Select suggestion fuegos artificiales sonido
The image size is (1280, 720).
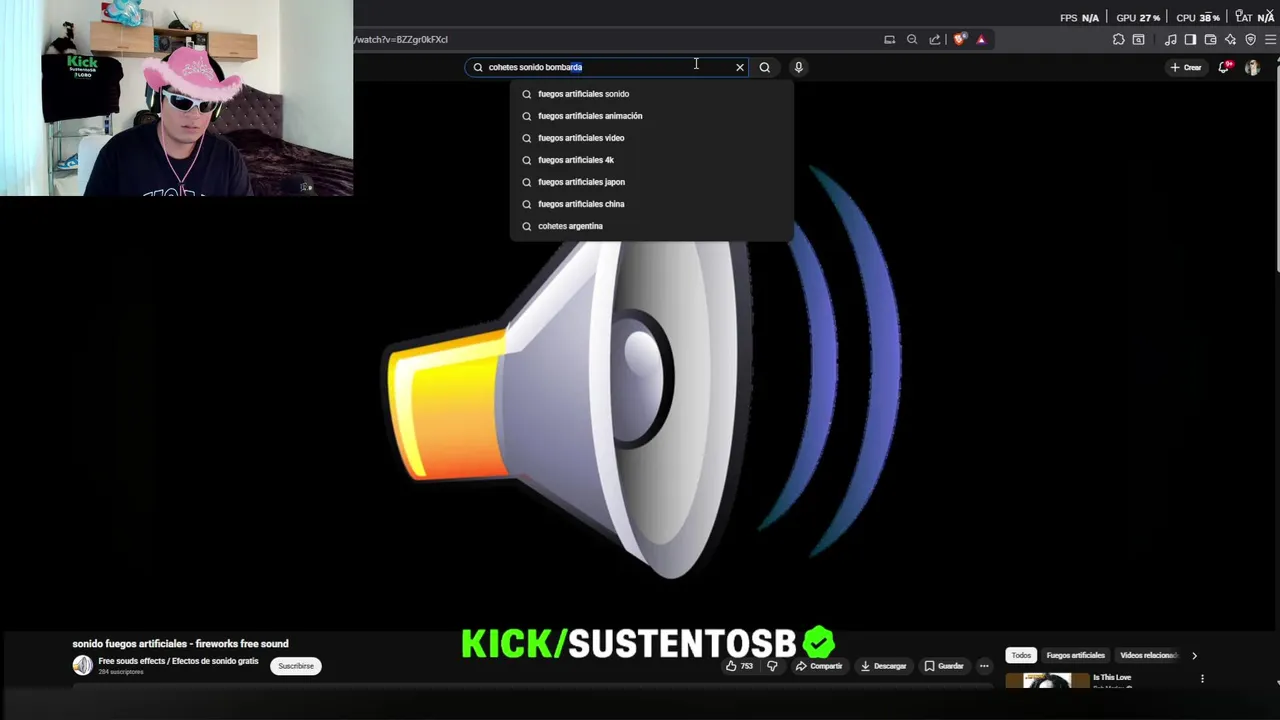pos(652,94)
